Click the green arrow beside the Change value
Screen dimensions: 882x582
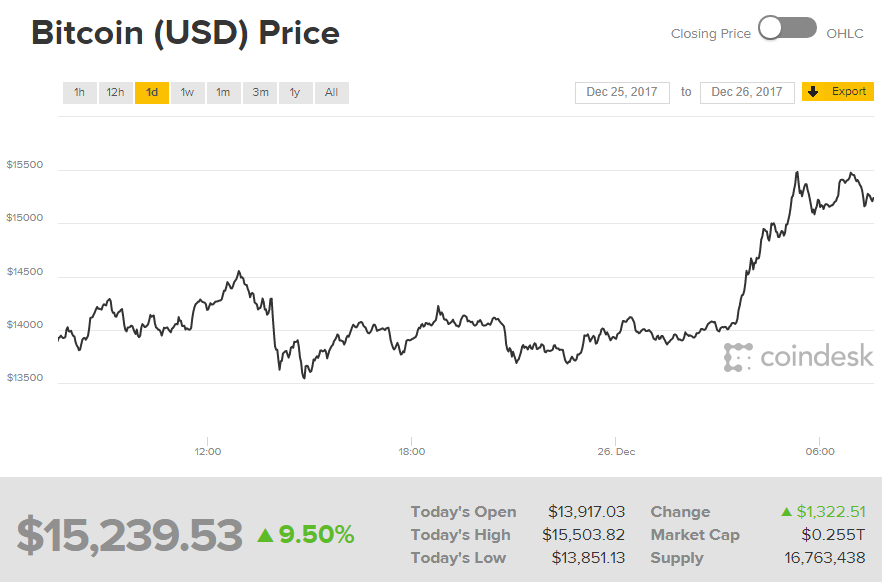click(785, 511)
